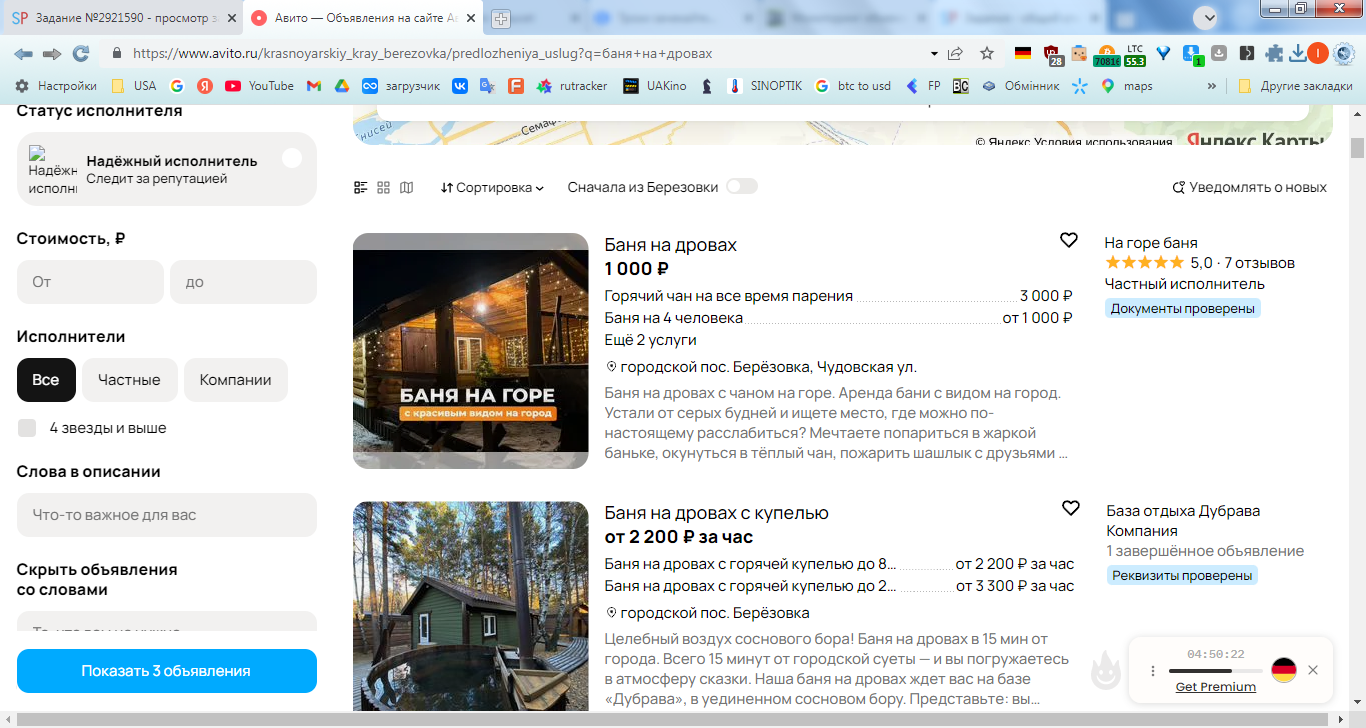Image resolution: width=1366 pixels, height=728 pixels.
Task: Open timer widget three-dot menu
Action: (x=1153, y=671)
